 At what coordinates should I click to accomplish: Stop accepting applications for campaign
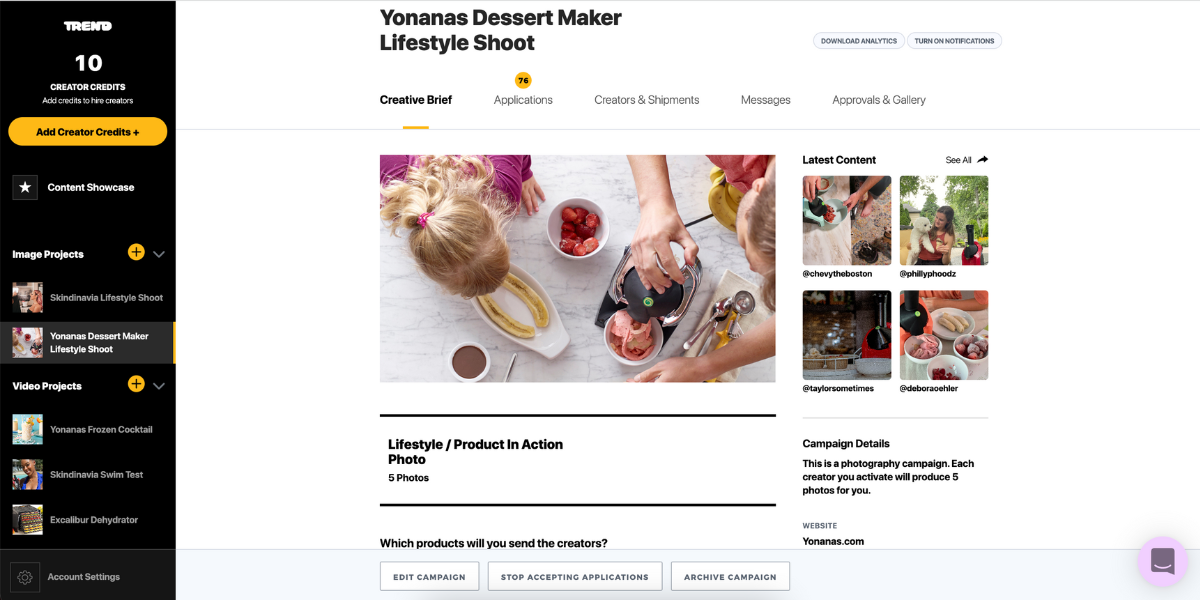tap(575, 577)
